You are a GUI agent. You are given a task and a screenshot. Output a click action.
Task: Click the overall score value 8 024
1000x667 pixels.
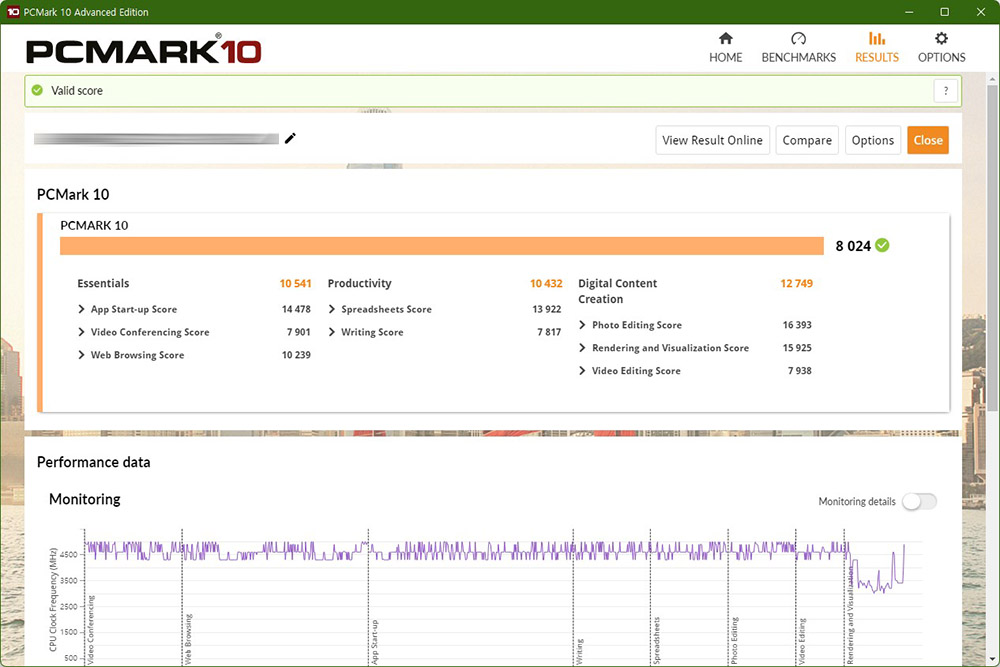tap(853, 246)
